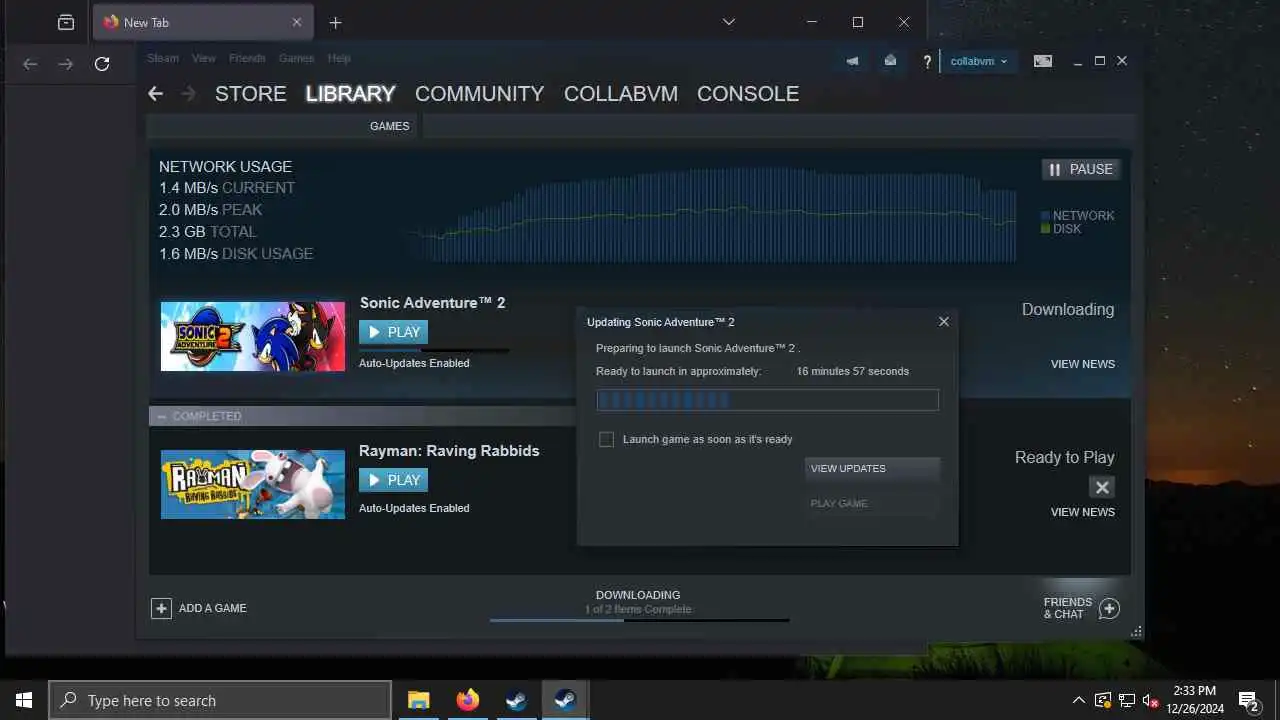Open the Friends menu
The width and height of the screenshot is (1280, 720).
pos(247,58)
